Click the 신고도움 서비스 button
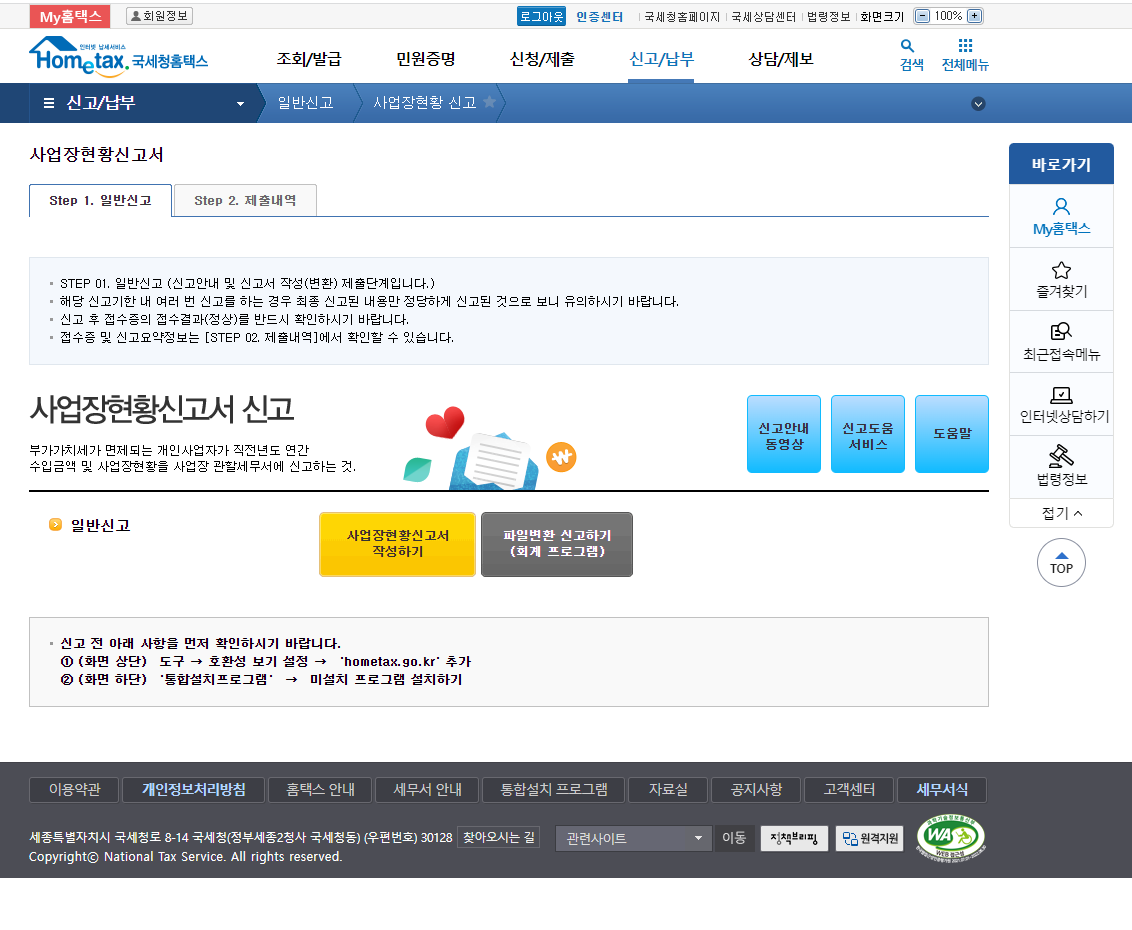This screenshot has width=1132, height=930. [868, 434]
